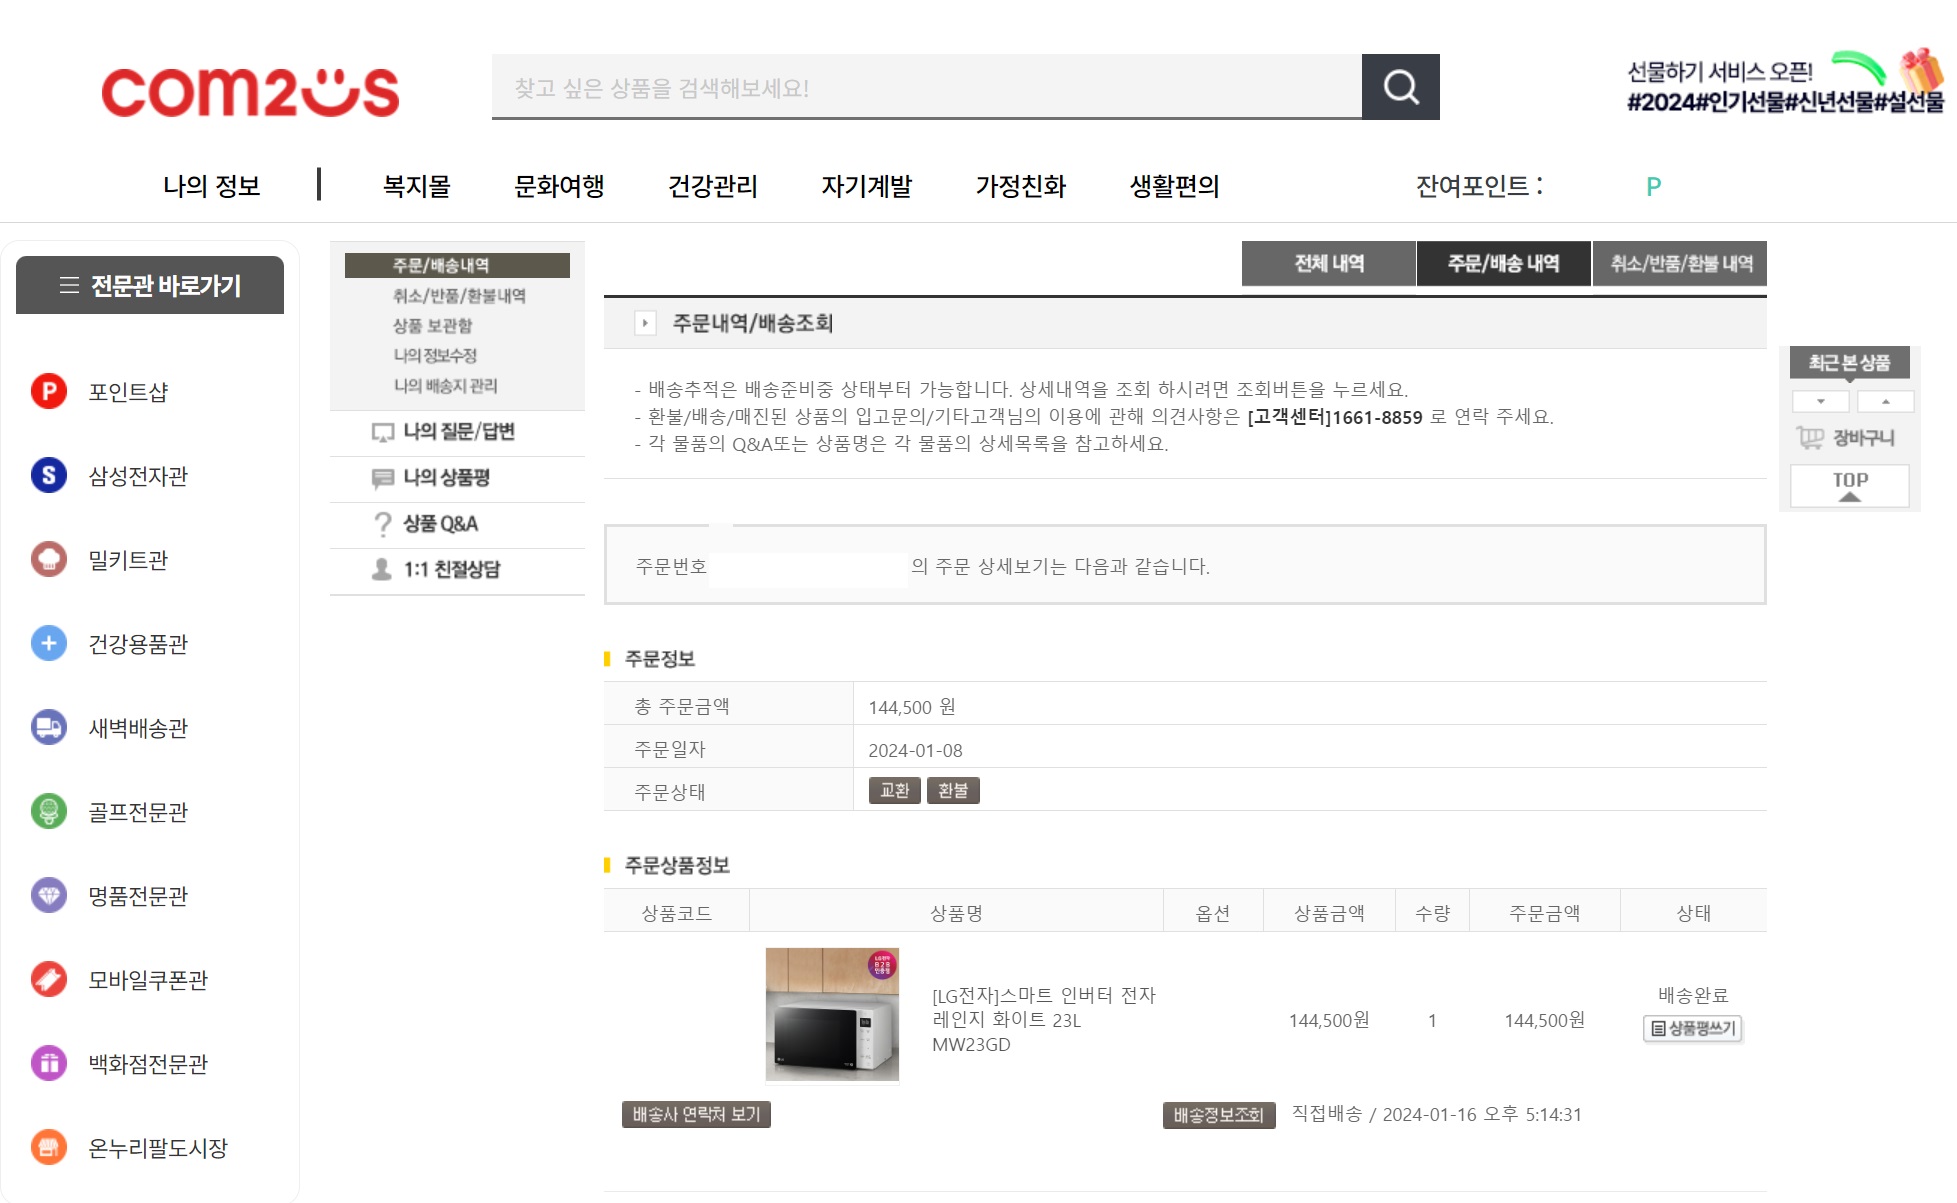Click the search magnifier button
This screenshot has width=1957, height=1203.
pos(1400,87)
